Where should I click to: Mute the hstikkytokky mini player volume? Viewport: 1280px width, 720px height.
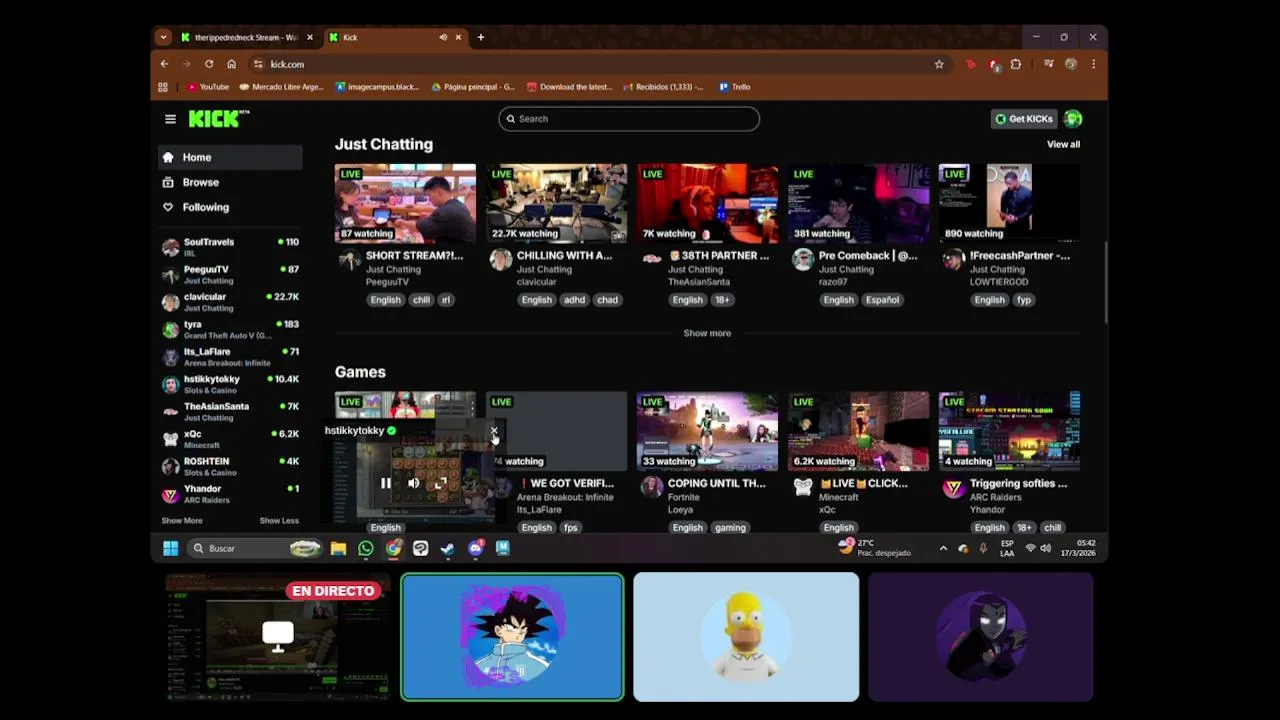[413, 483]
